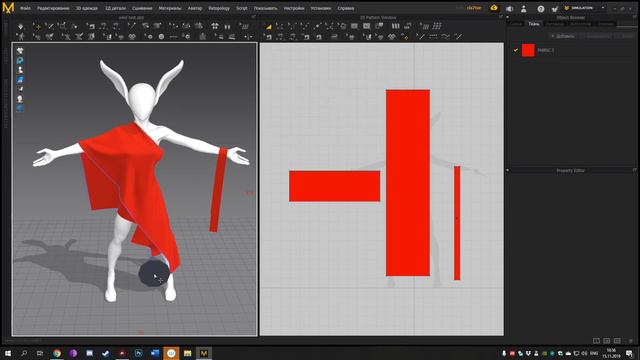Viewport: 640px width, 360px height.
Task: Click the four-arrows reset arrangement icon
Action: tap(215, 27)
